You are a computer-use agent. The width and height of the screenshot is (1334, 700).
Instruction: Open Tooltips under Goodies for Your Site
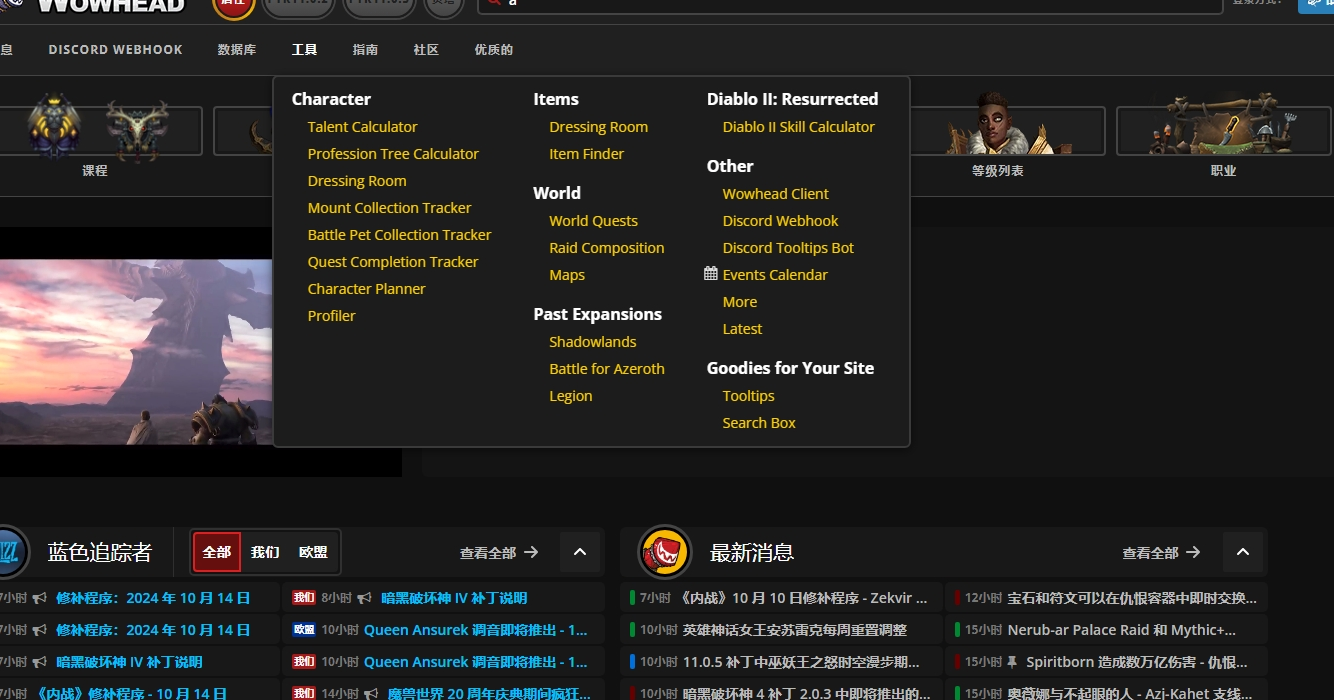(749, 396)
